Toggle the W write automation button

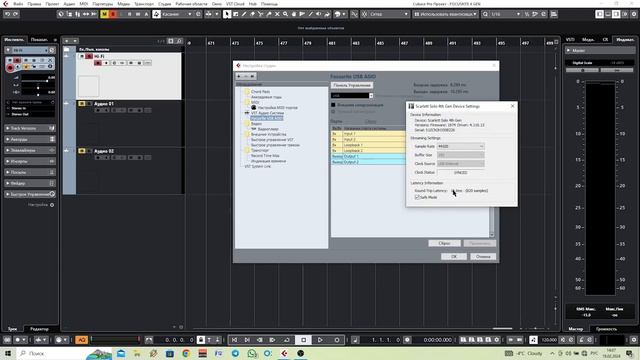138,14
